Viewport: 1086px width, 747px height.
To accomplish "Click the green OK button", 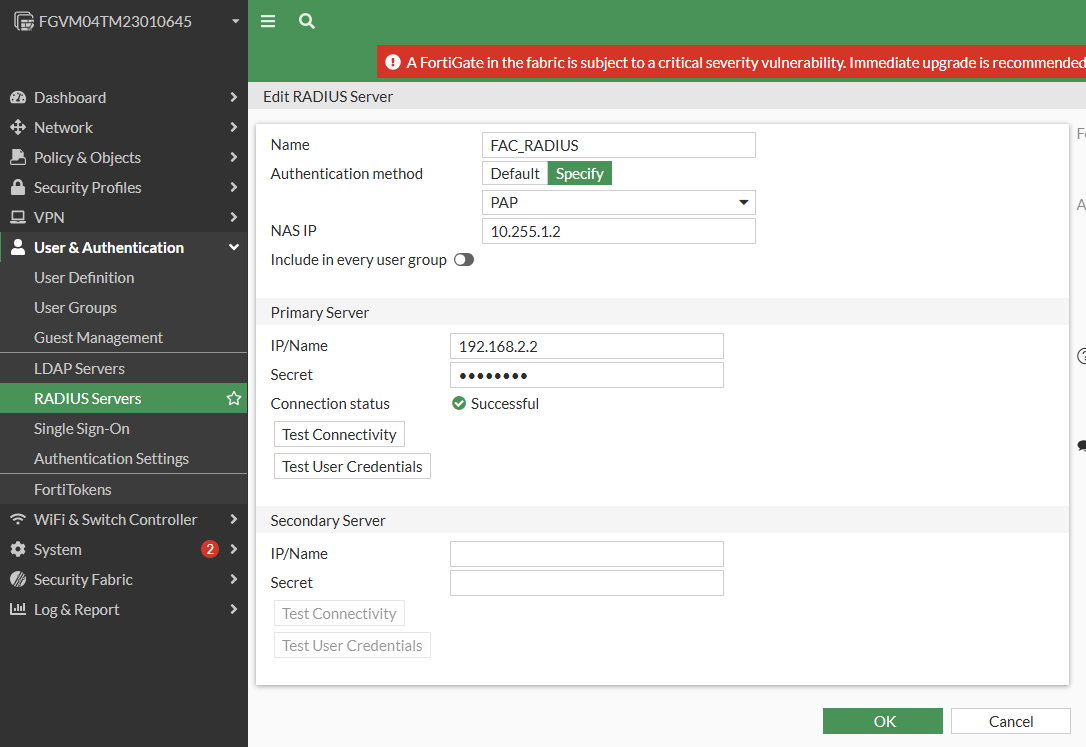I will [x=882, y=721].
